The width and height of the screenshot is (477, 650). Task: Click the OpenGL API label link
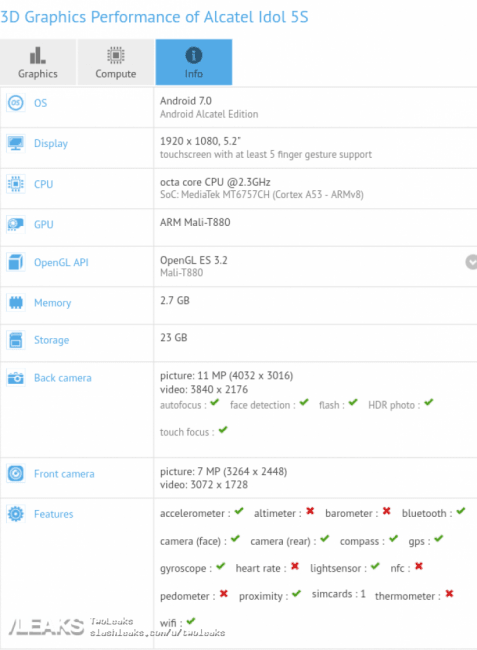61,262
